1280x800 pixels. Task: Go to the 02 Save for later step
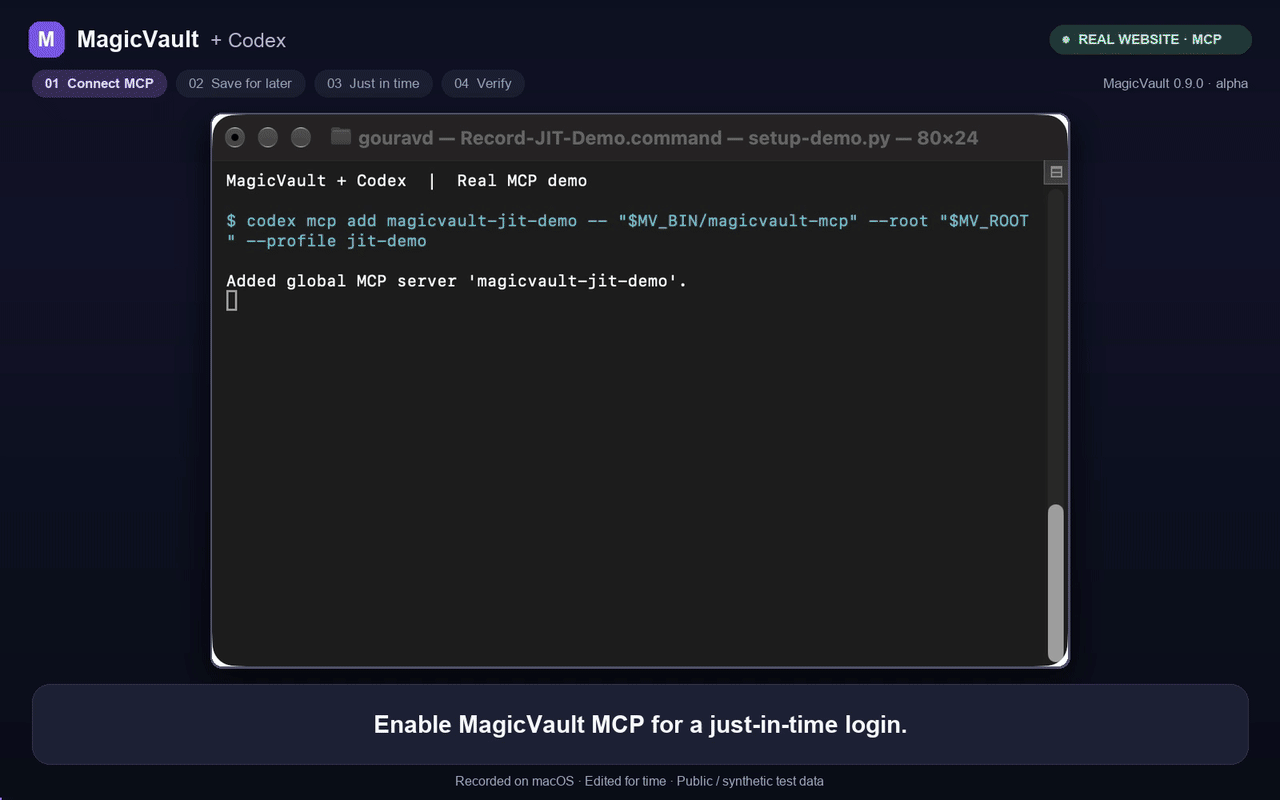pos(240,83)
